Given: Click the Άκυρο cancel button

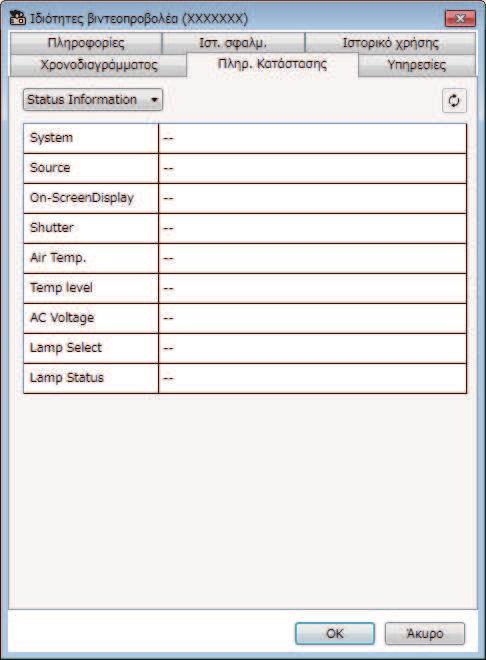Looking at the screenshot, I should 425,633.
